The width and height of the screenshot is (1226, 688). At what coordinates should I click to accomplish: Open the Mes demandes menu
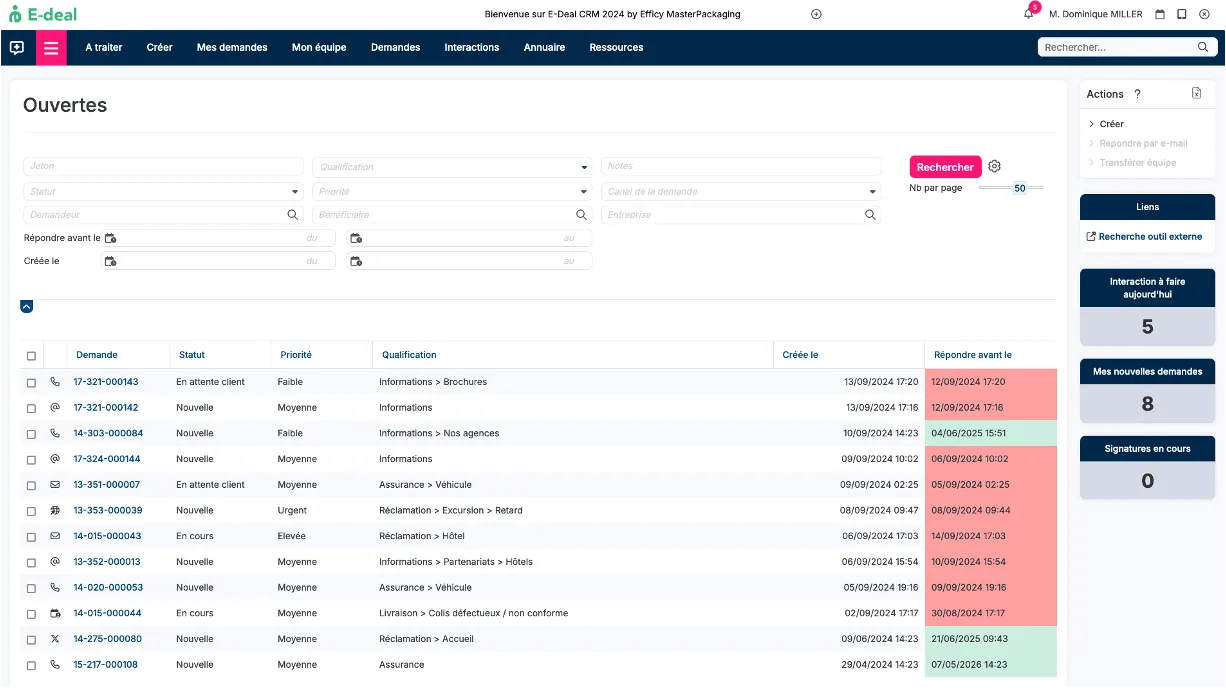(x=232, y=47)
